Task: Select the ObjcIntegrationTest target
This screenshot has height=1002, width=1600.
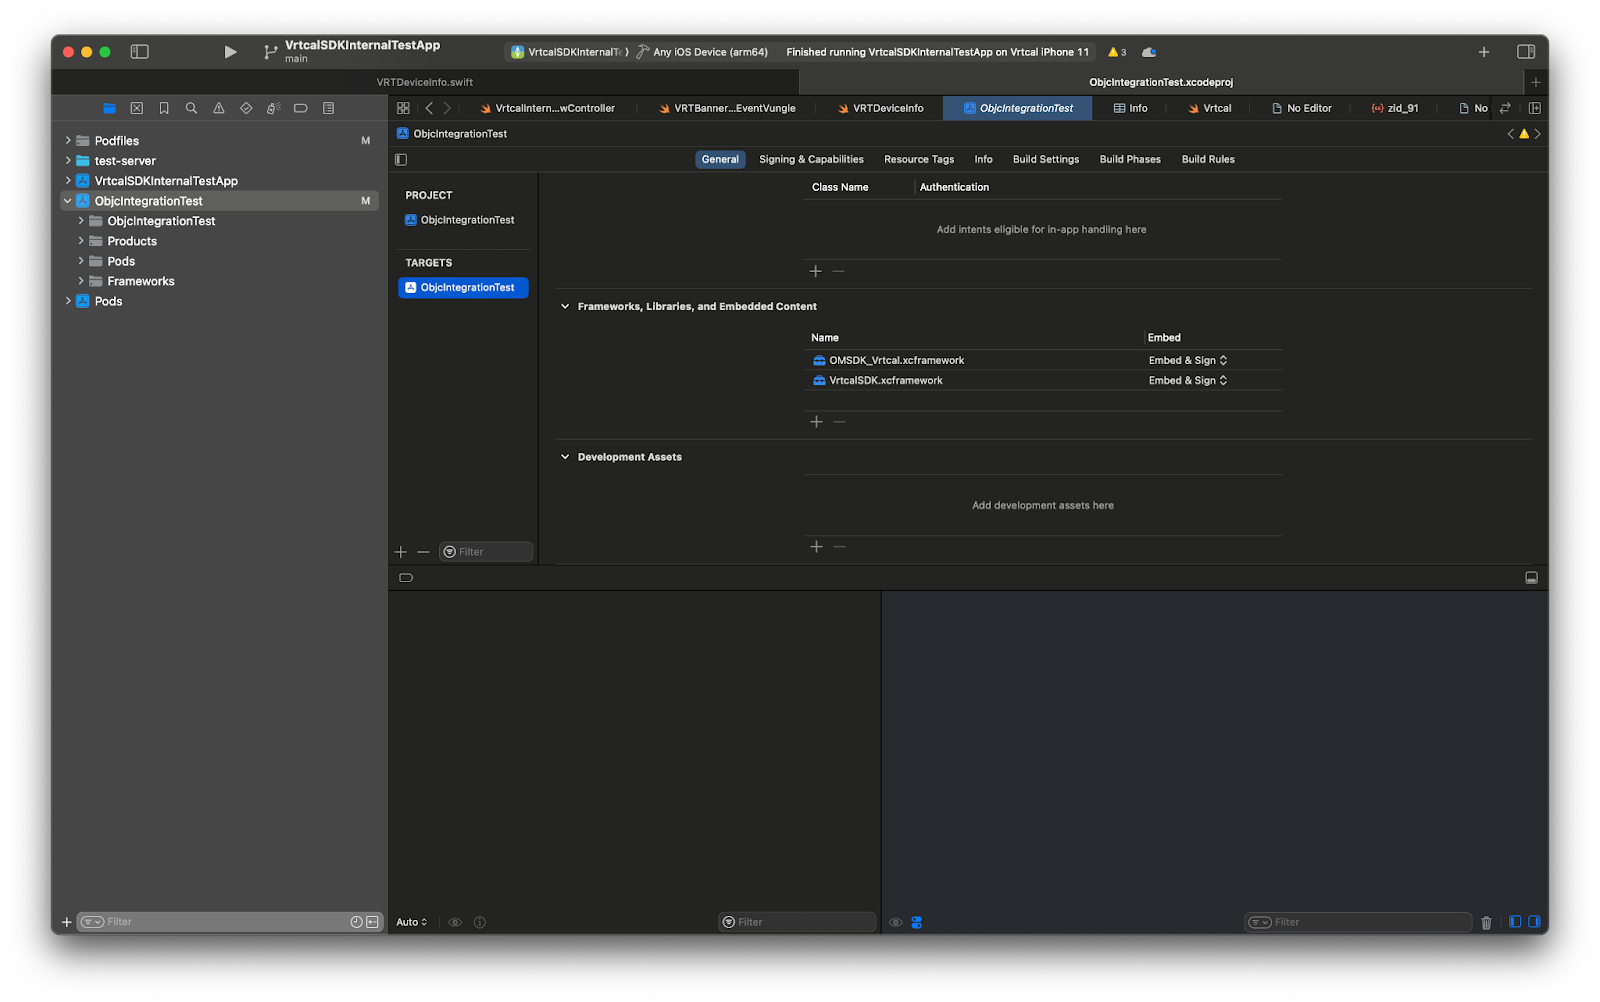Action: point(463,287)
